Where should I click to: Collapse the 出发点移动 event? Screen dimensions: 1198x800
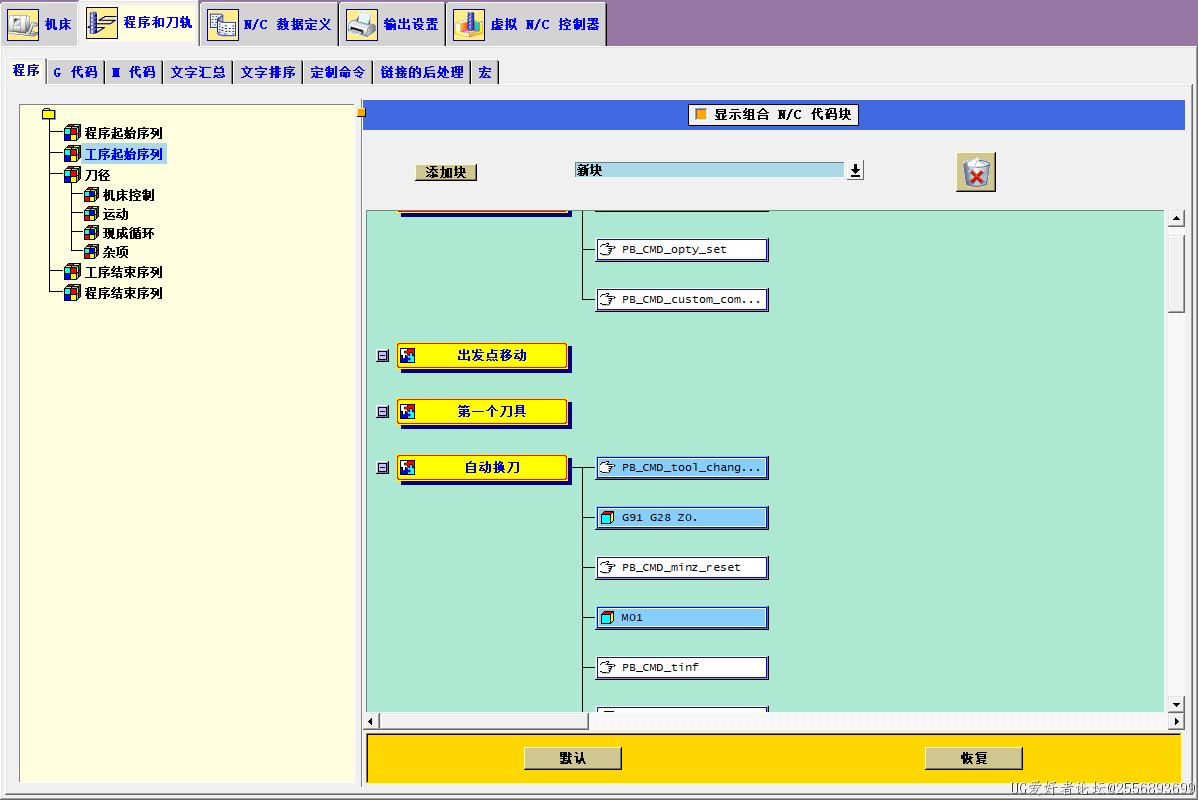tap(383, 355)
